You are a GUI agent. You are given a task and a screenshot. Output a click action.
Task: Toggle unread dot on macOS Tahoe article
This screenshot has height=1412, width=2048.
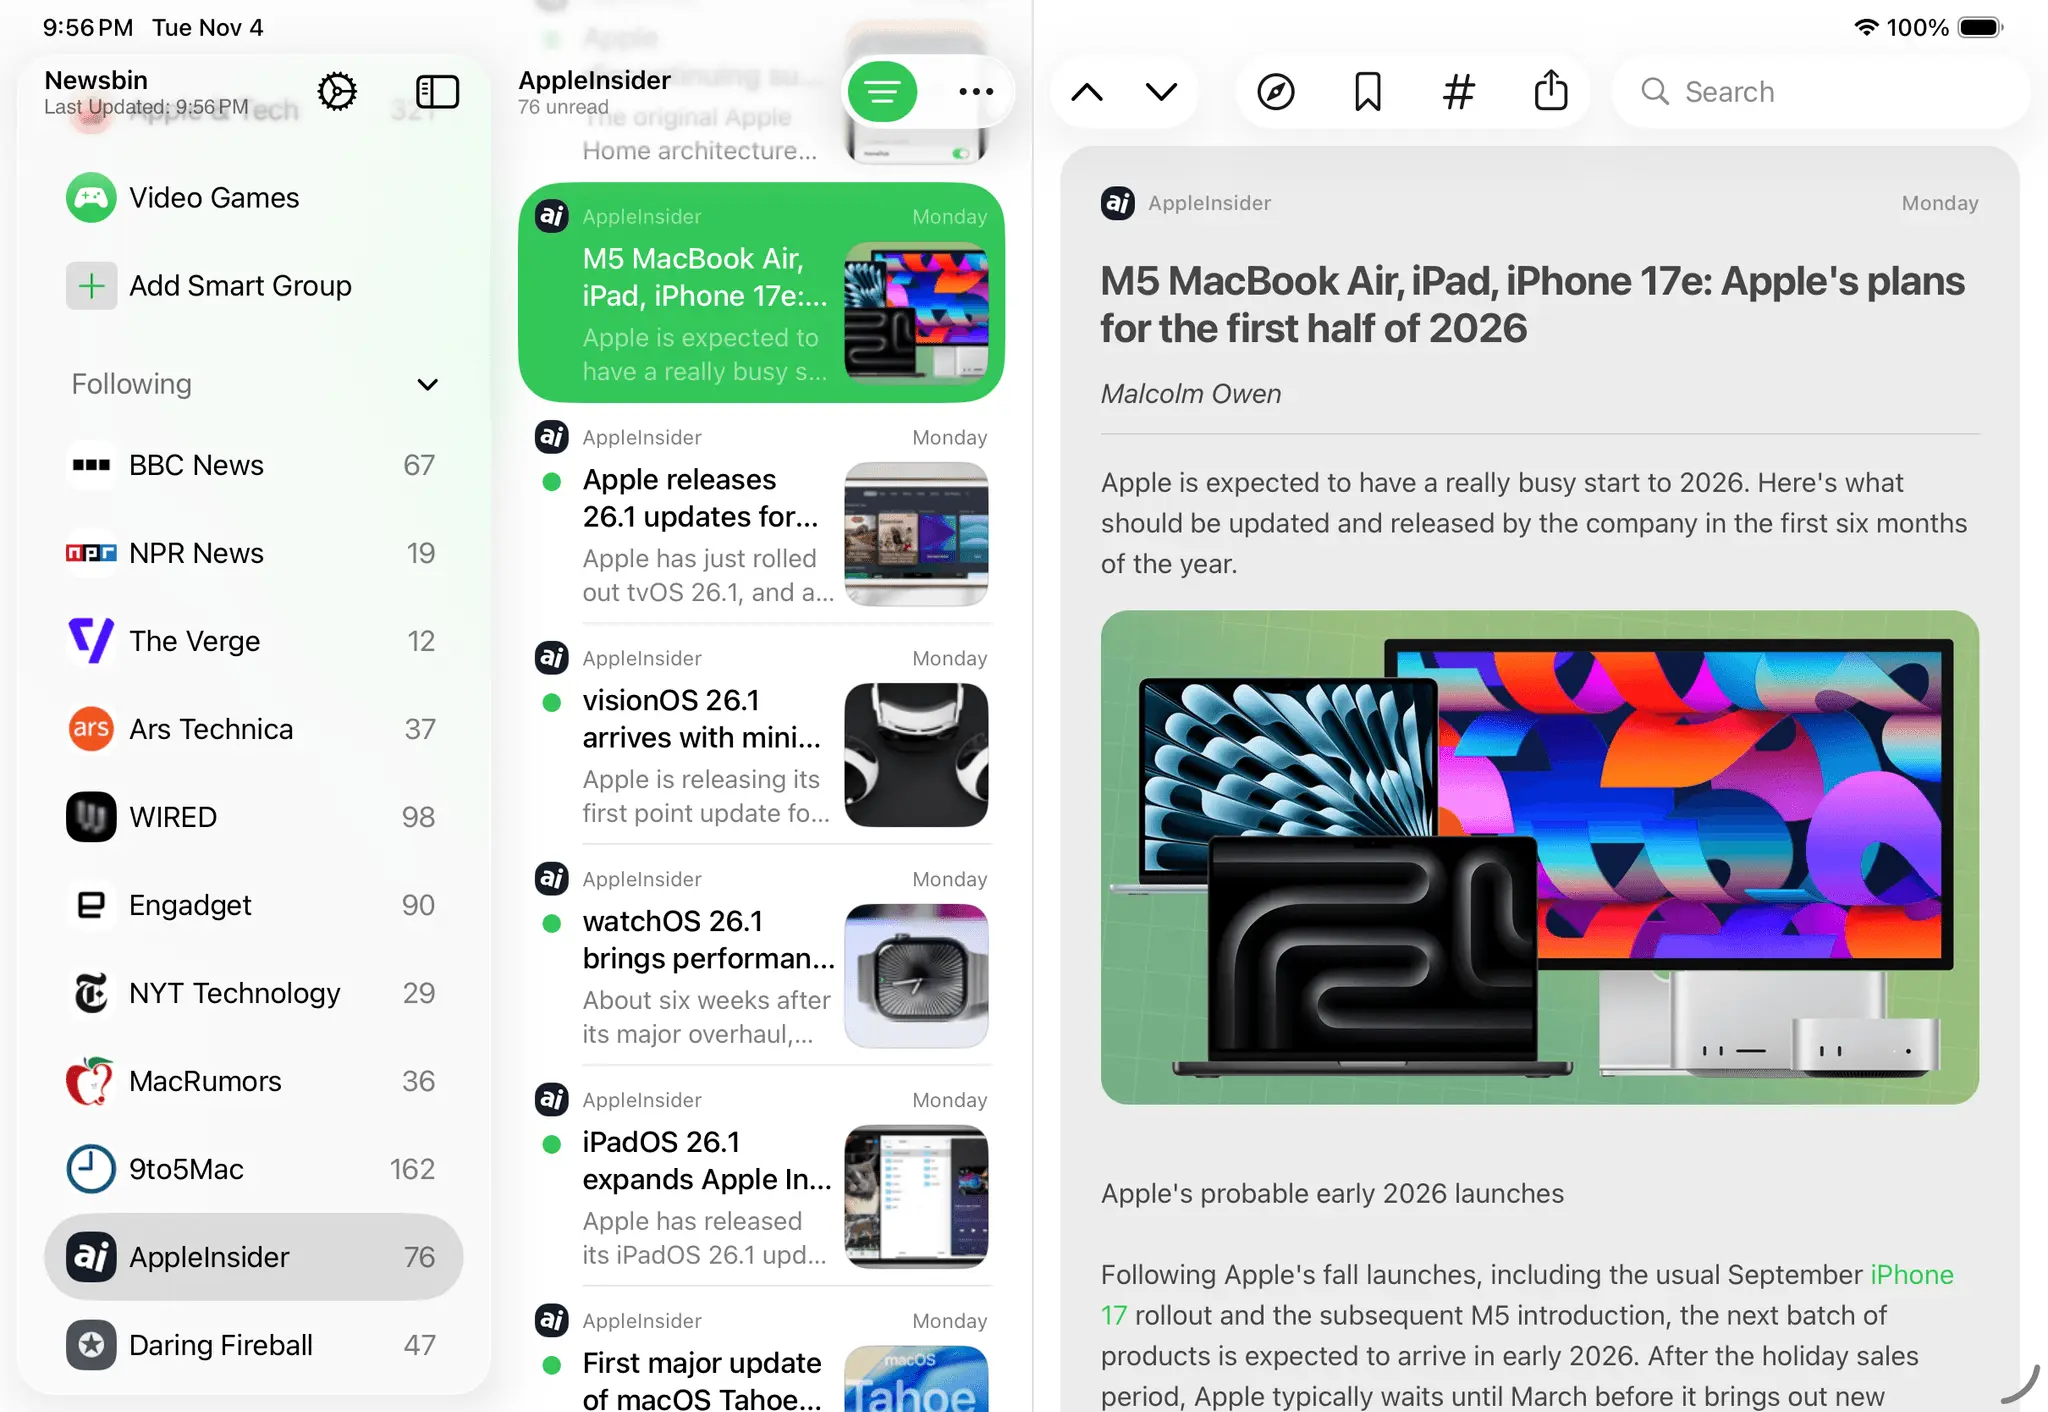point(551,1365)
